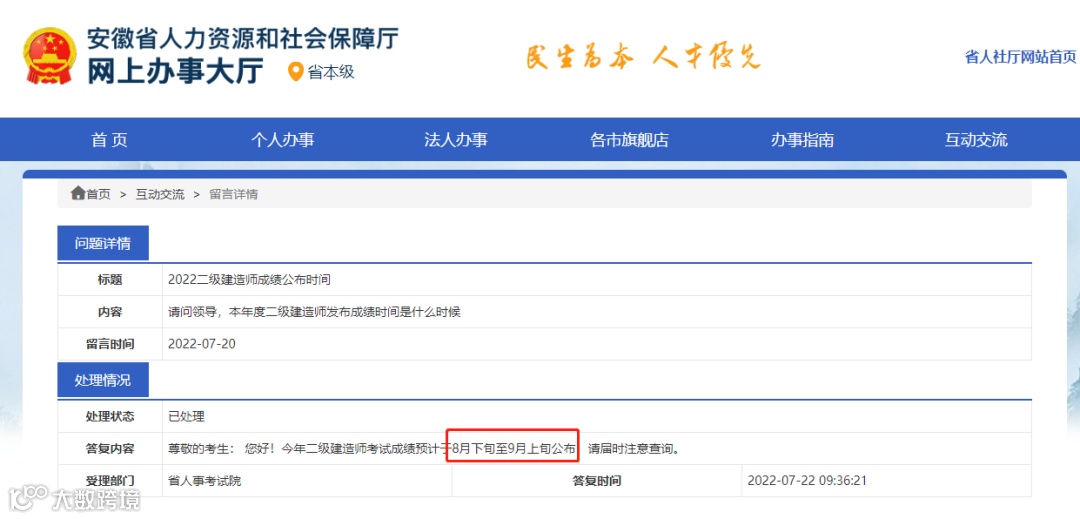Open 互动交流 navigation menu item
The height and width of the screenshot is (519, 1080).
(976, 140)
